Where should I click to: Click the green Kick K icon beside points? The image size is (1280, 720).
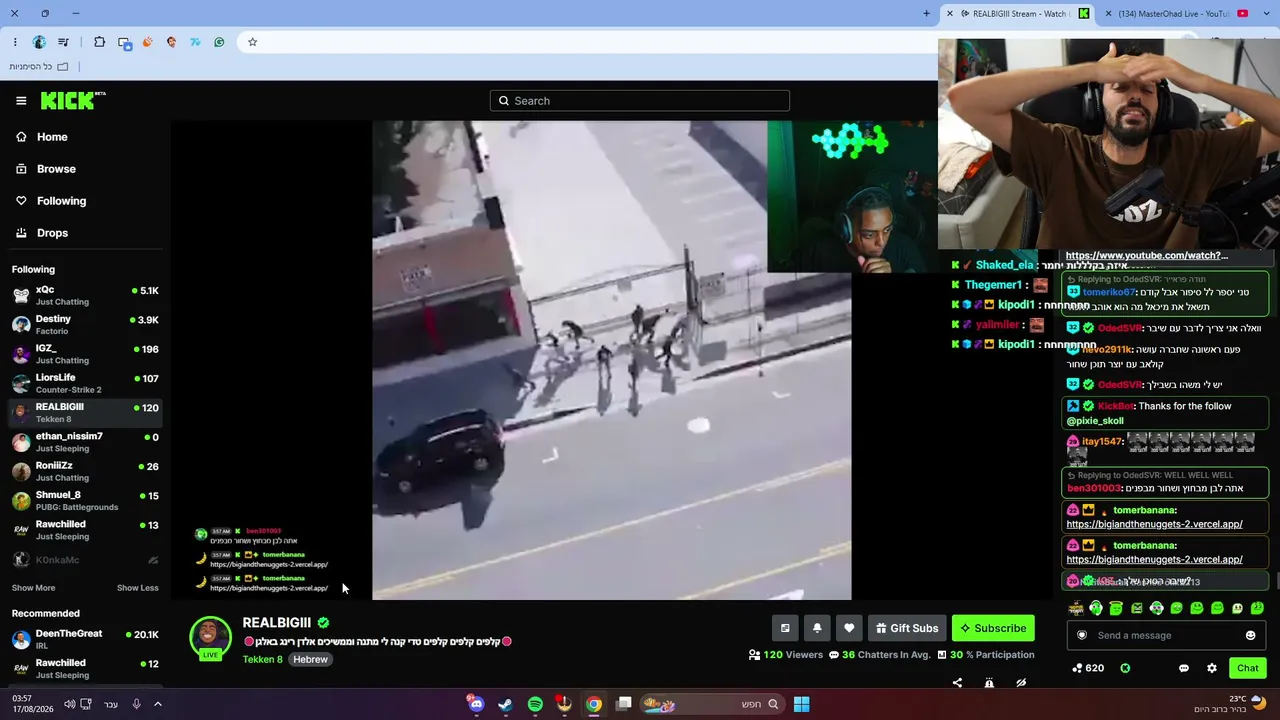(x=1125, y=668)
